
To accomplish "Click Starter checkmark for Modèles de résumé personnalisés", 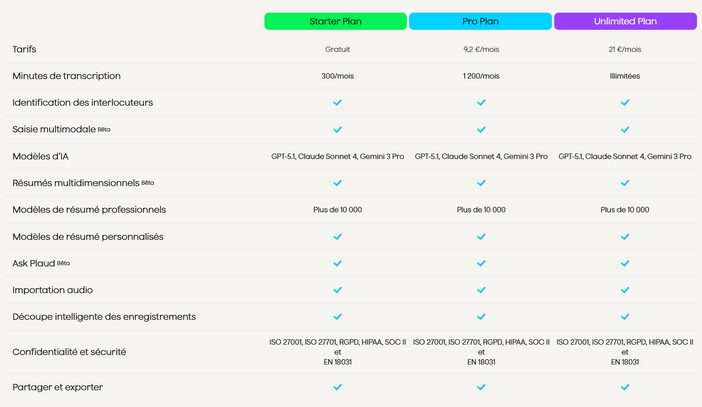I will click(337, 237).
